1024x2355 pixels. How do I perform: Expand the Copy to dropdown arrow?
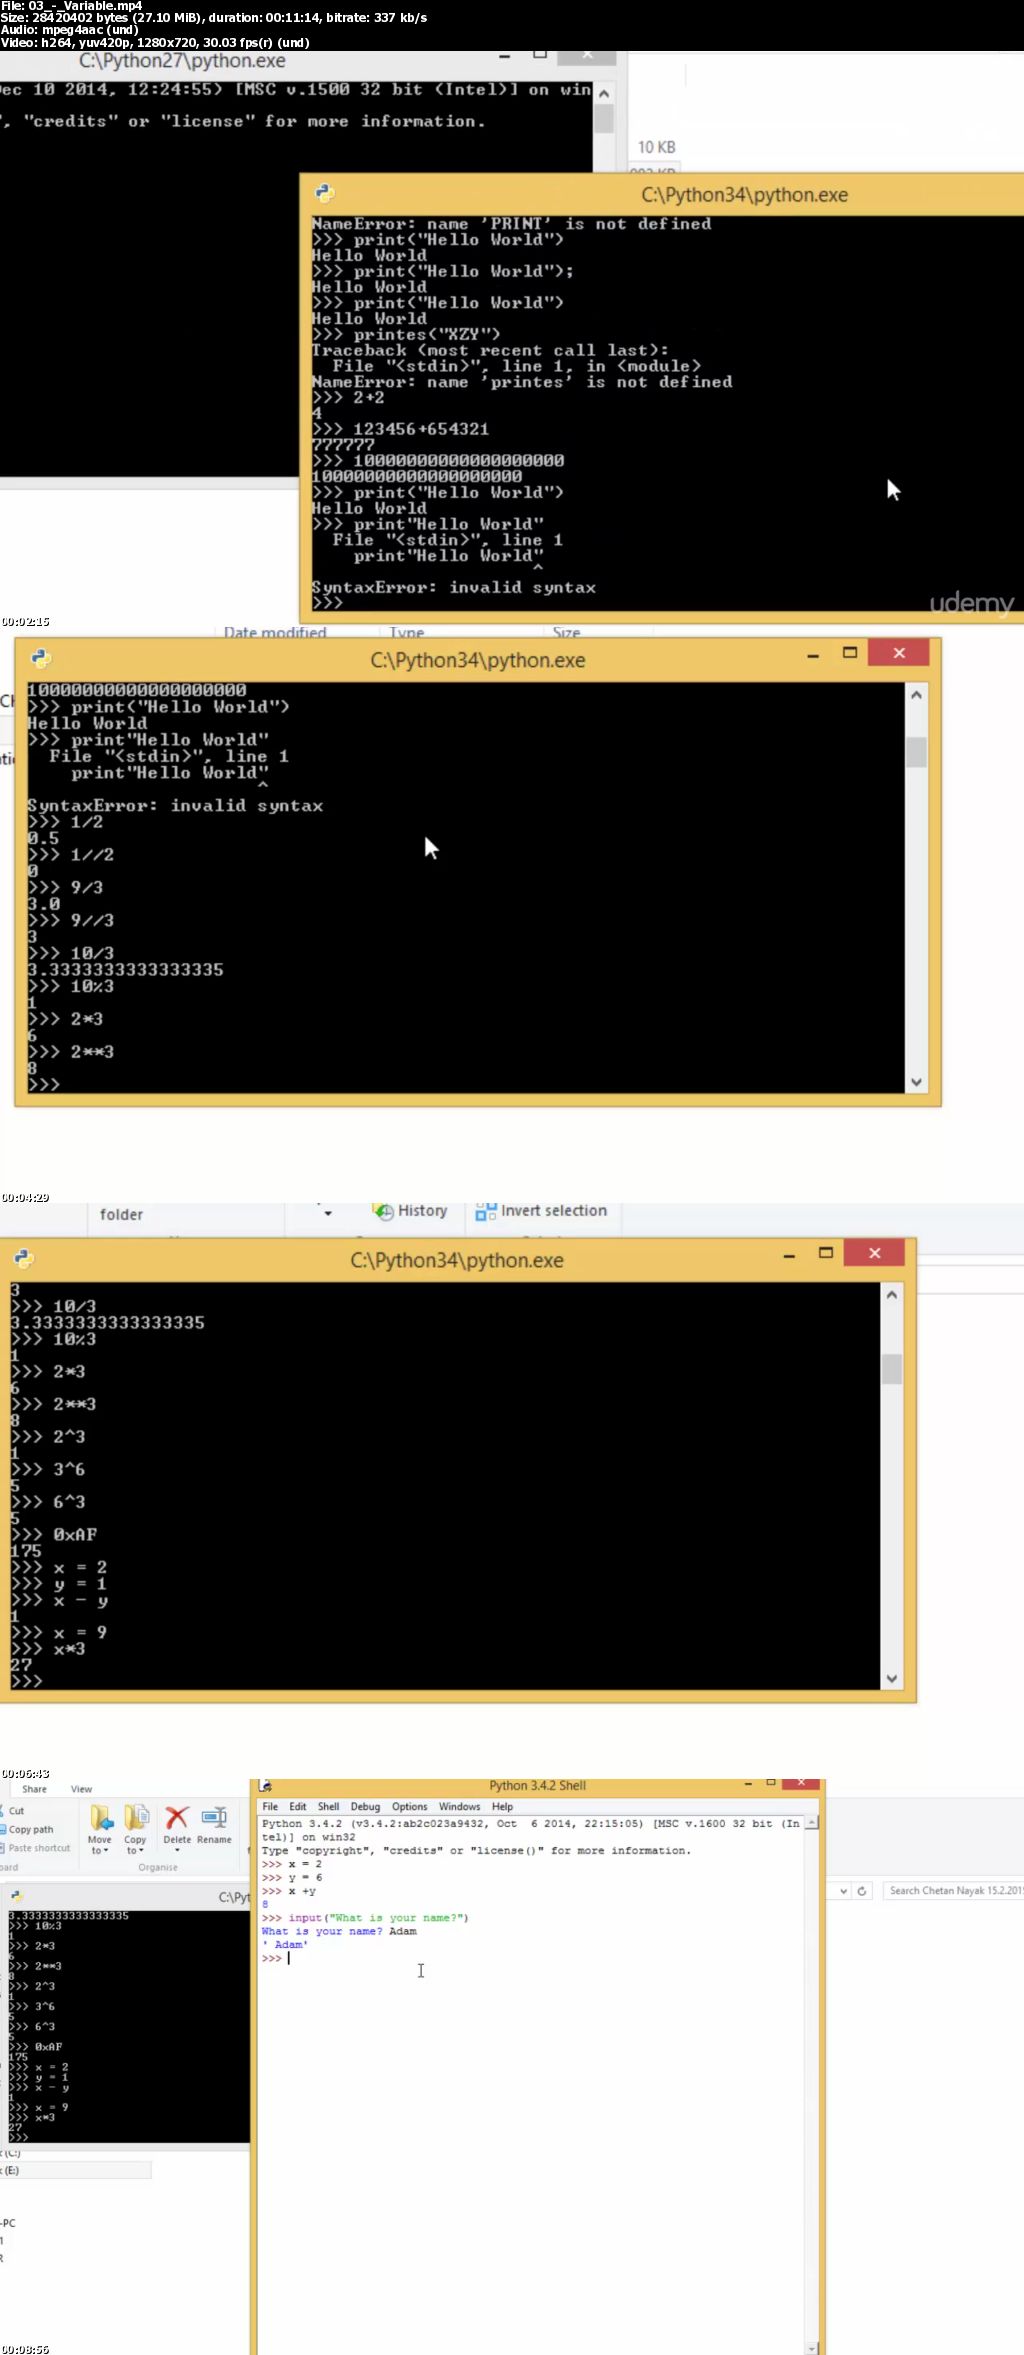[x=141, y=1851]
